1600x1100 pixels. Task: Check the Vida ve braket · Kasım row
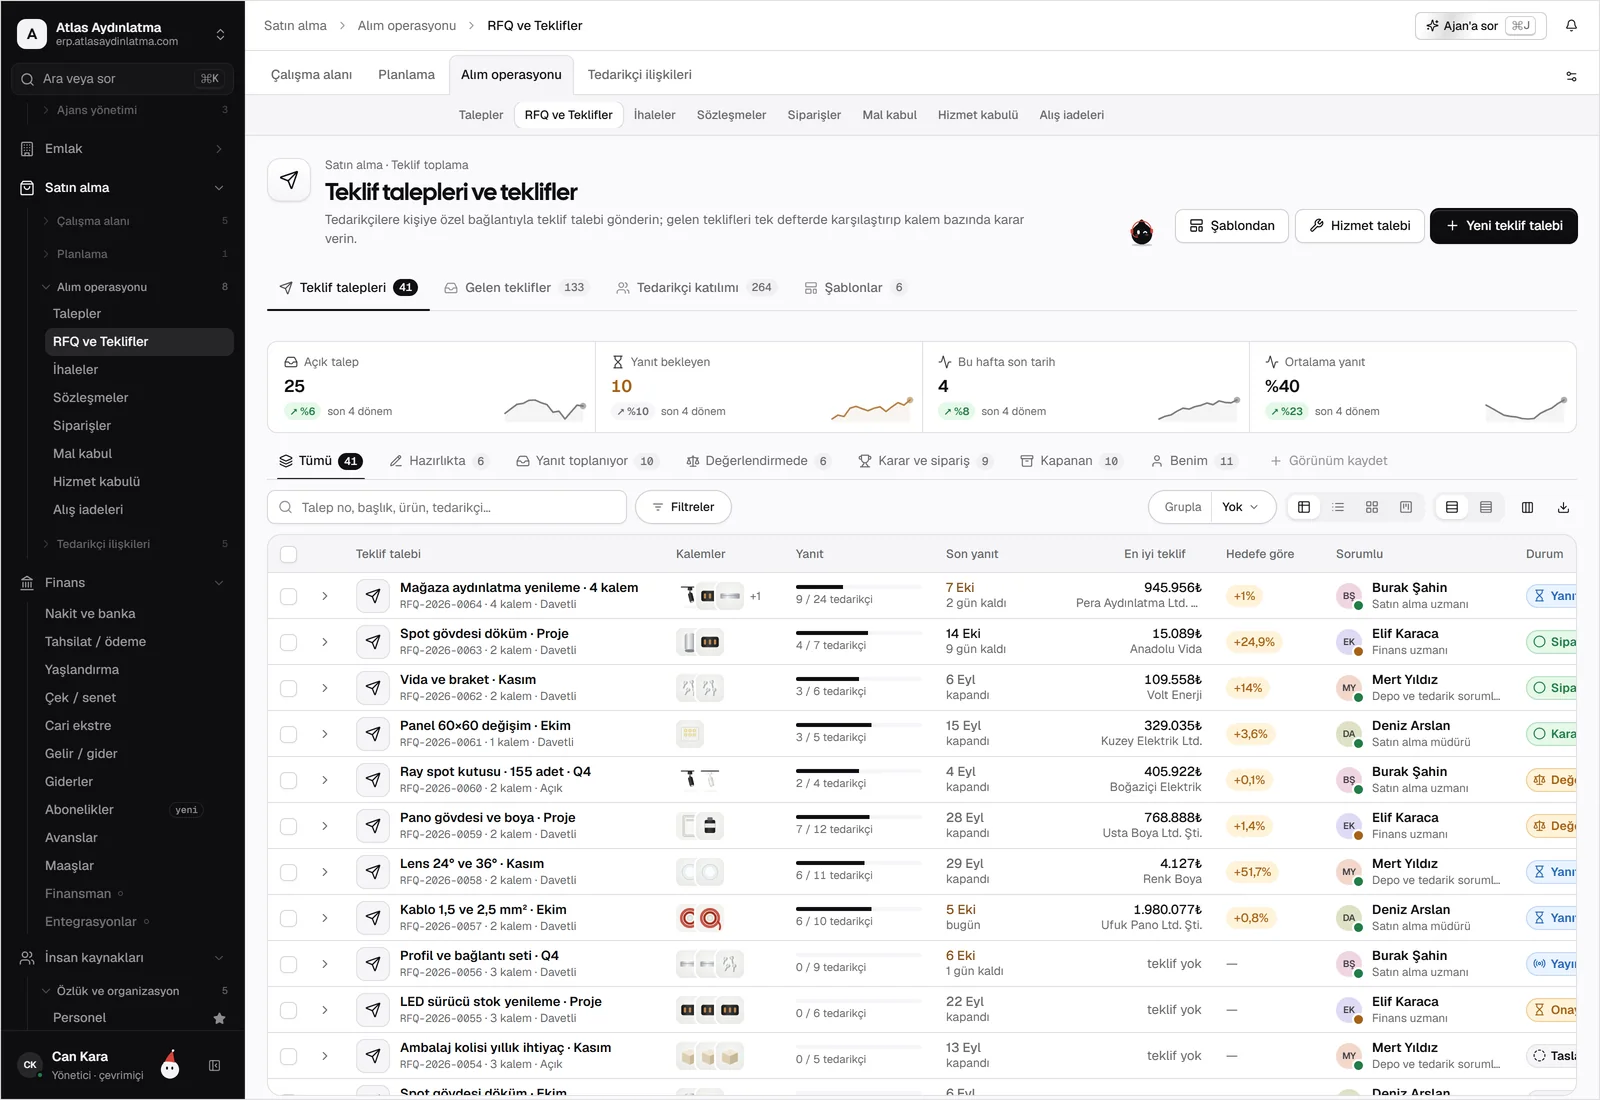point(289,688)
